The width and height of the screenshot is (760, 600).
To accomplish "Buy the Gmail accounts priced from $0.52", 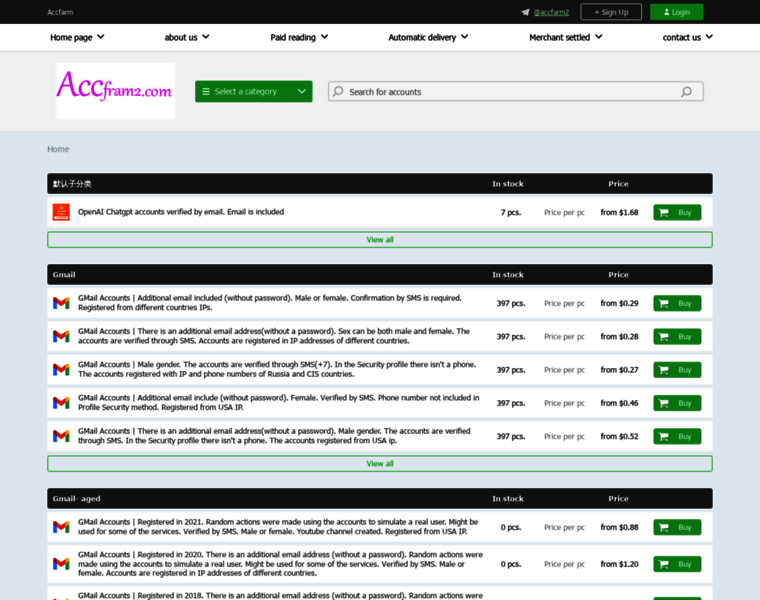I will 677,436.
